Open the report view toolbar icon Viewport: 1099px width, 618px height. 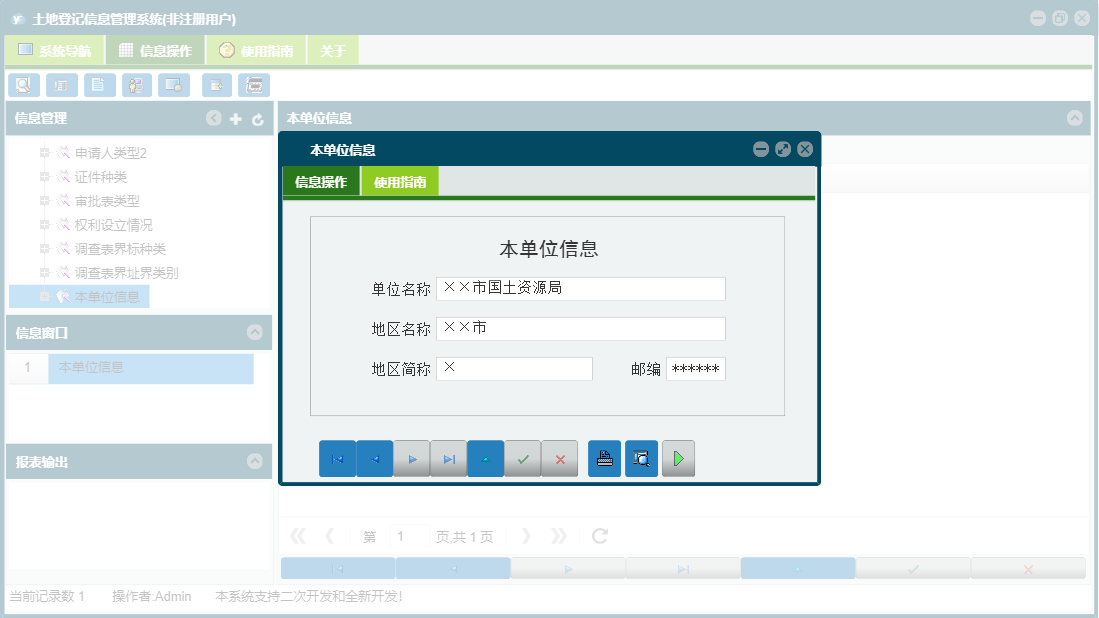coord(61,85)
